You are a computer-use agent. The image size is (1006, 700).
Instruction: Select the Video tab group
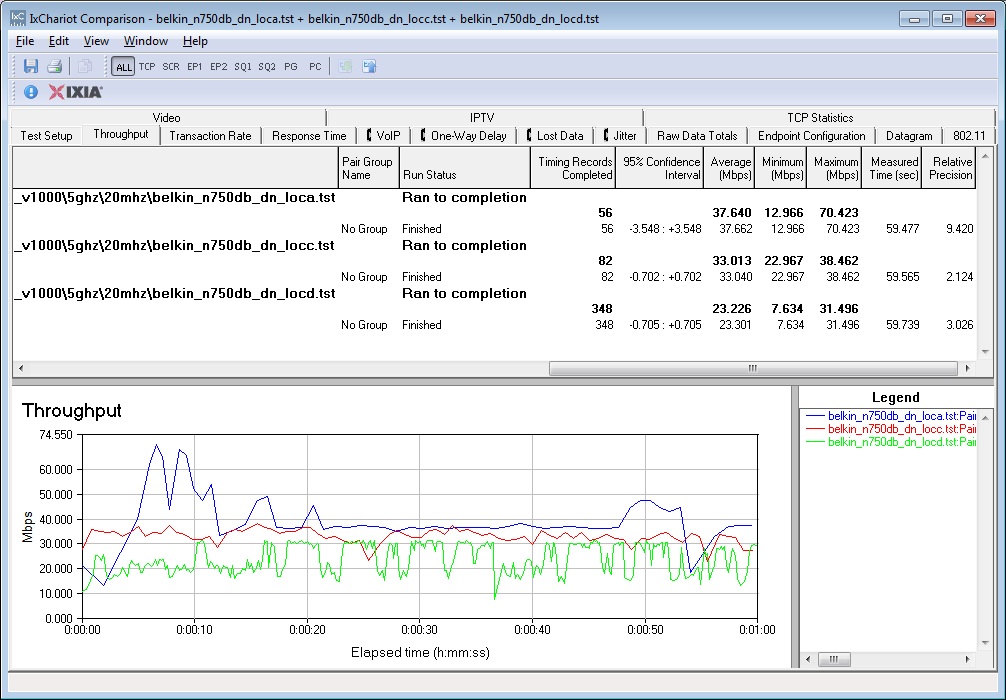click(167, 117)
